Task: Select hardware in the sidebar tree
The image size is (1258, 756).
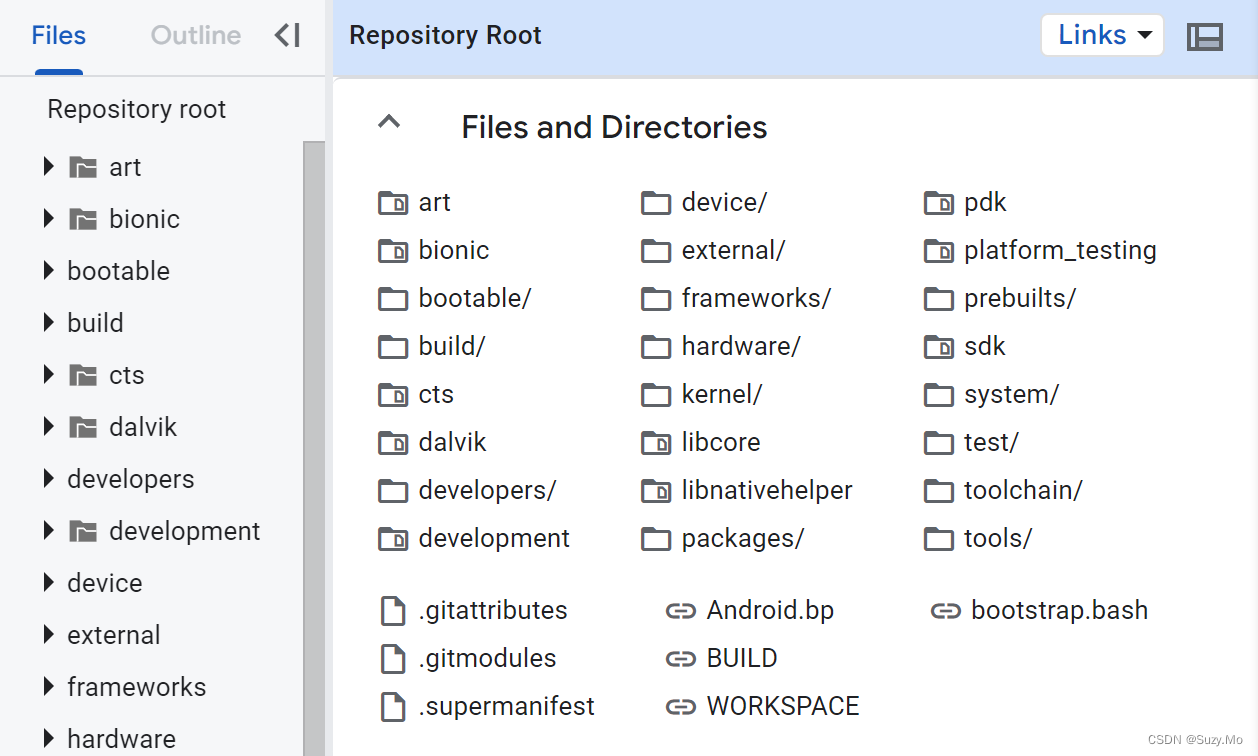Action: (x=121, y=739)
